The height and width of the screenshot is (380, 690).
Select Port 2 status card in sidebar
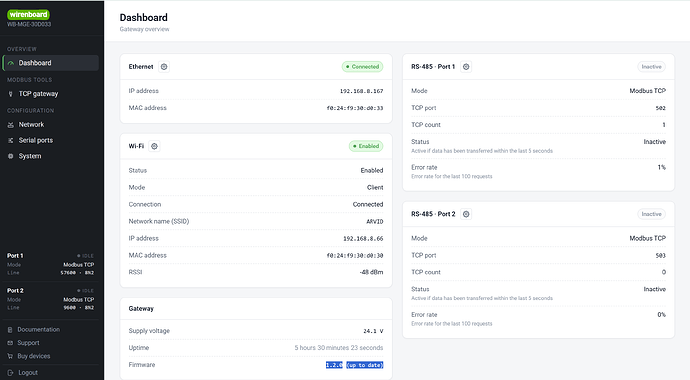51,299
